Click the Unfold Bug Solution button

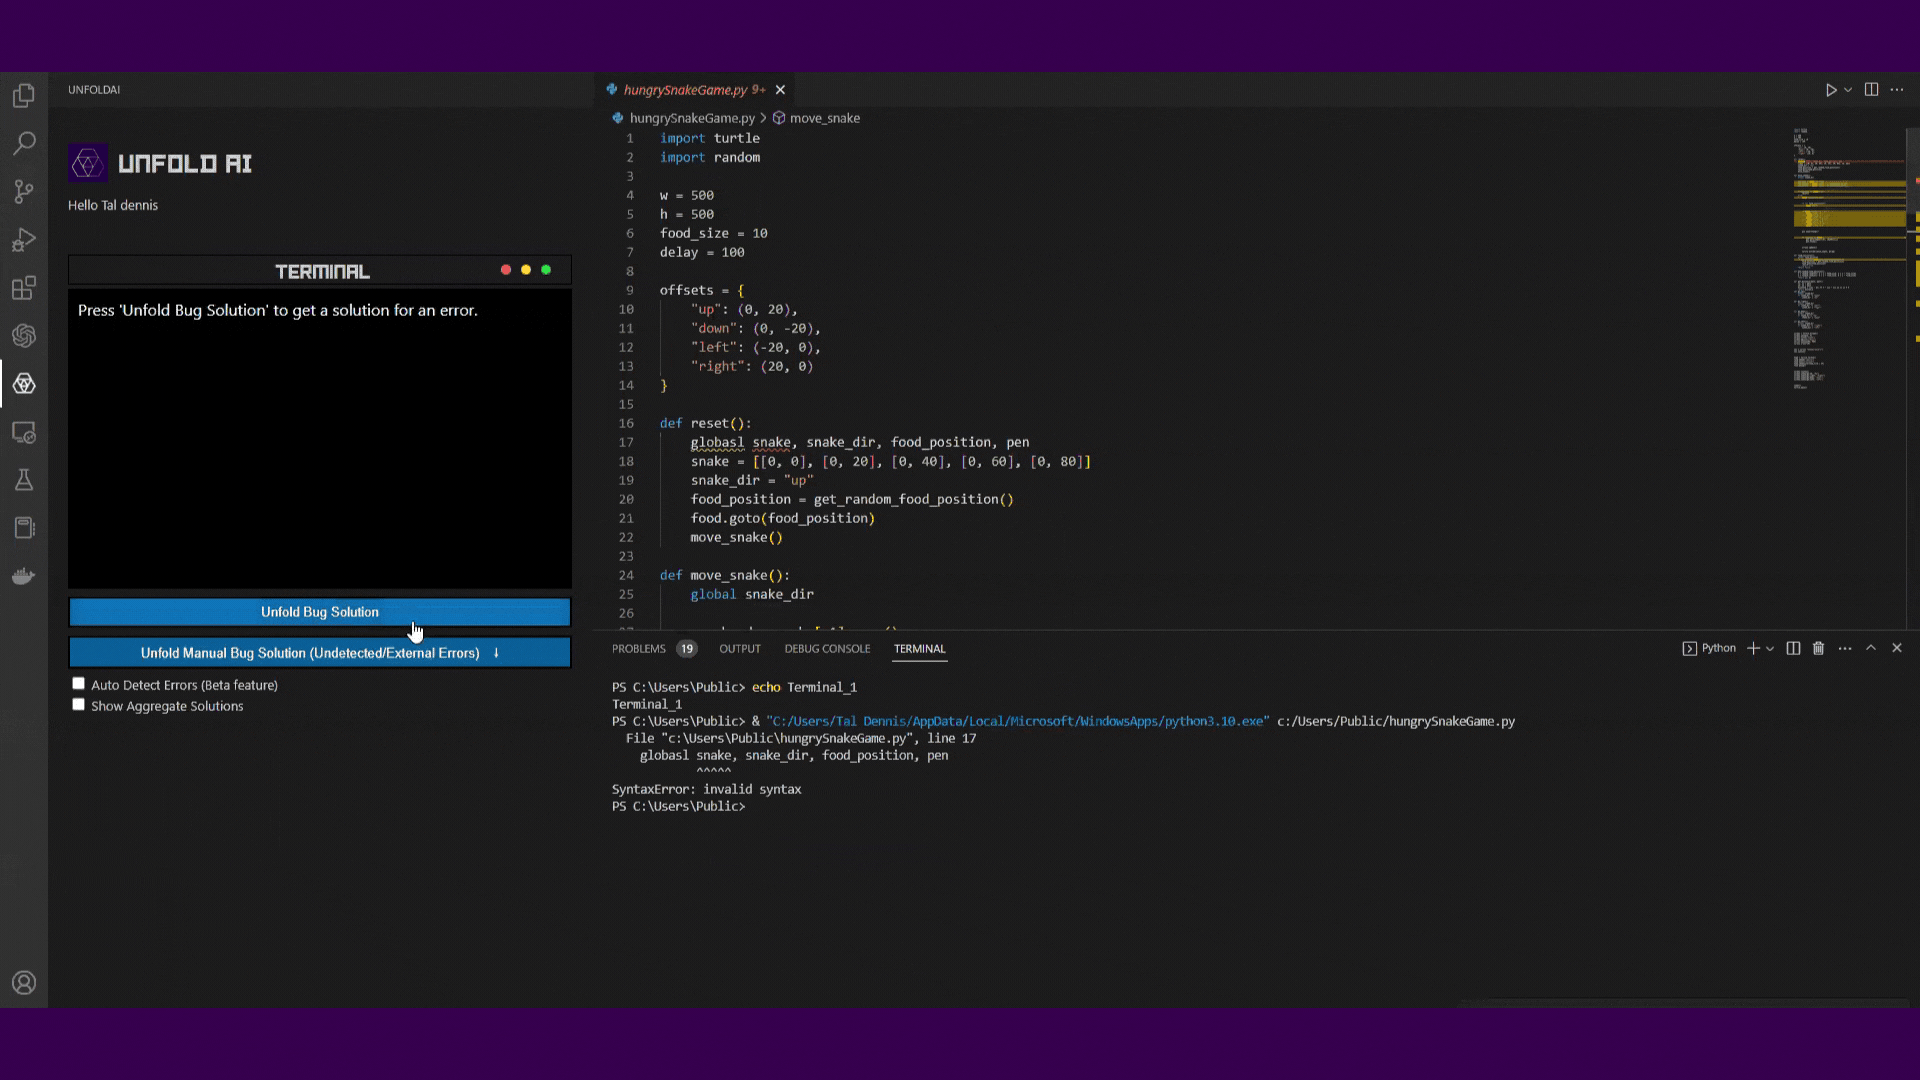click(x=320, y=612)
